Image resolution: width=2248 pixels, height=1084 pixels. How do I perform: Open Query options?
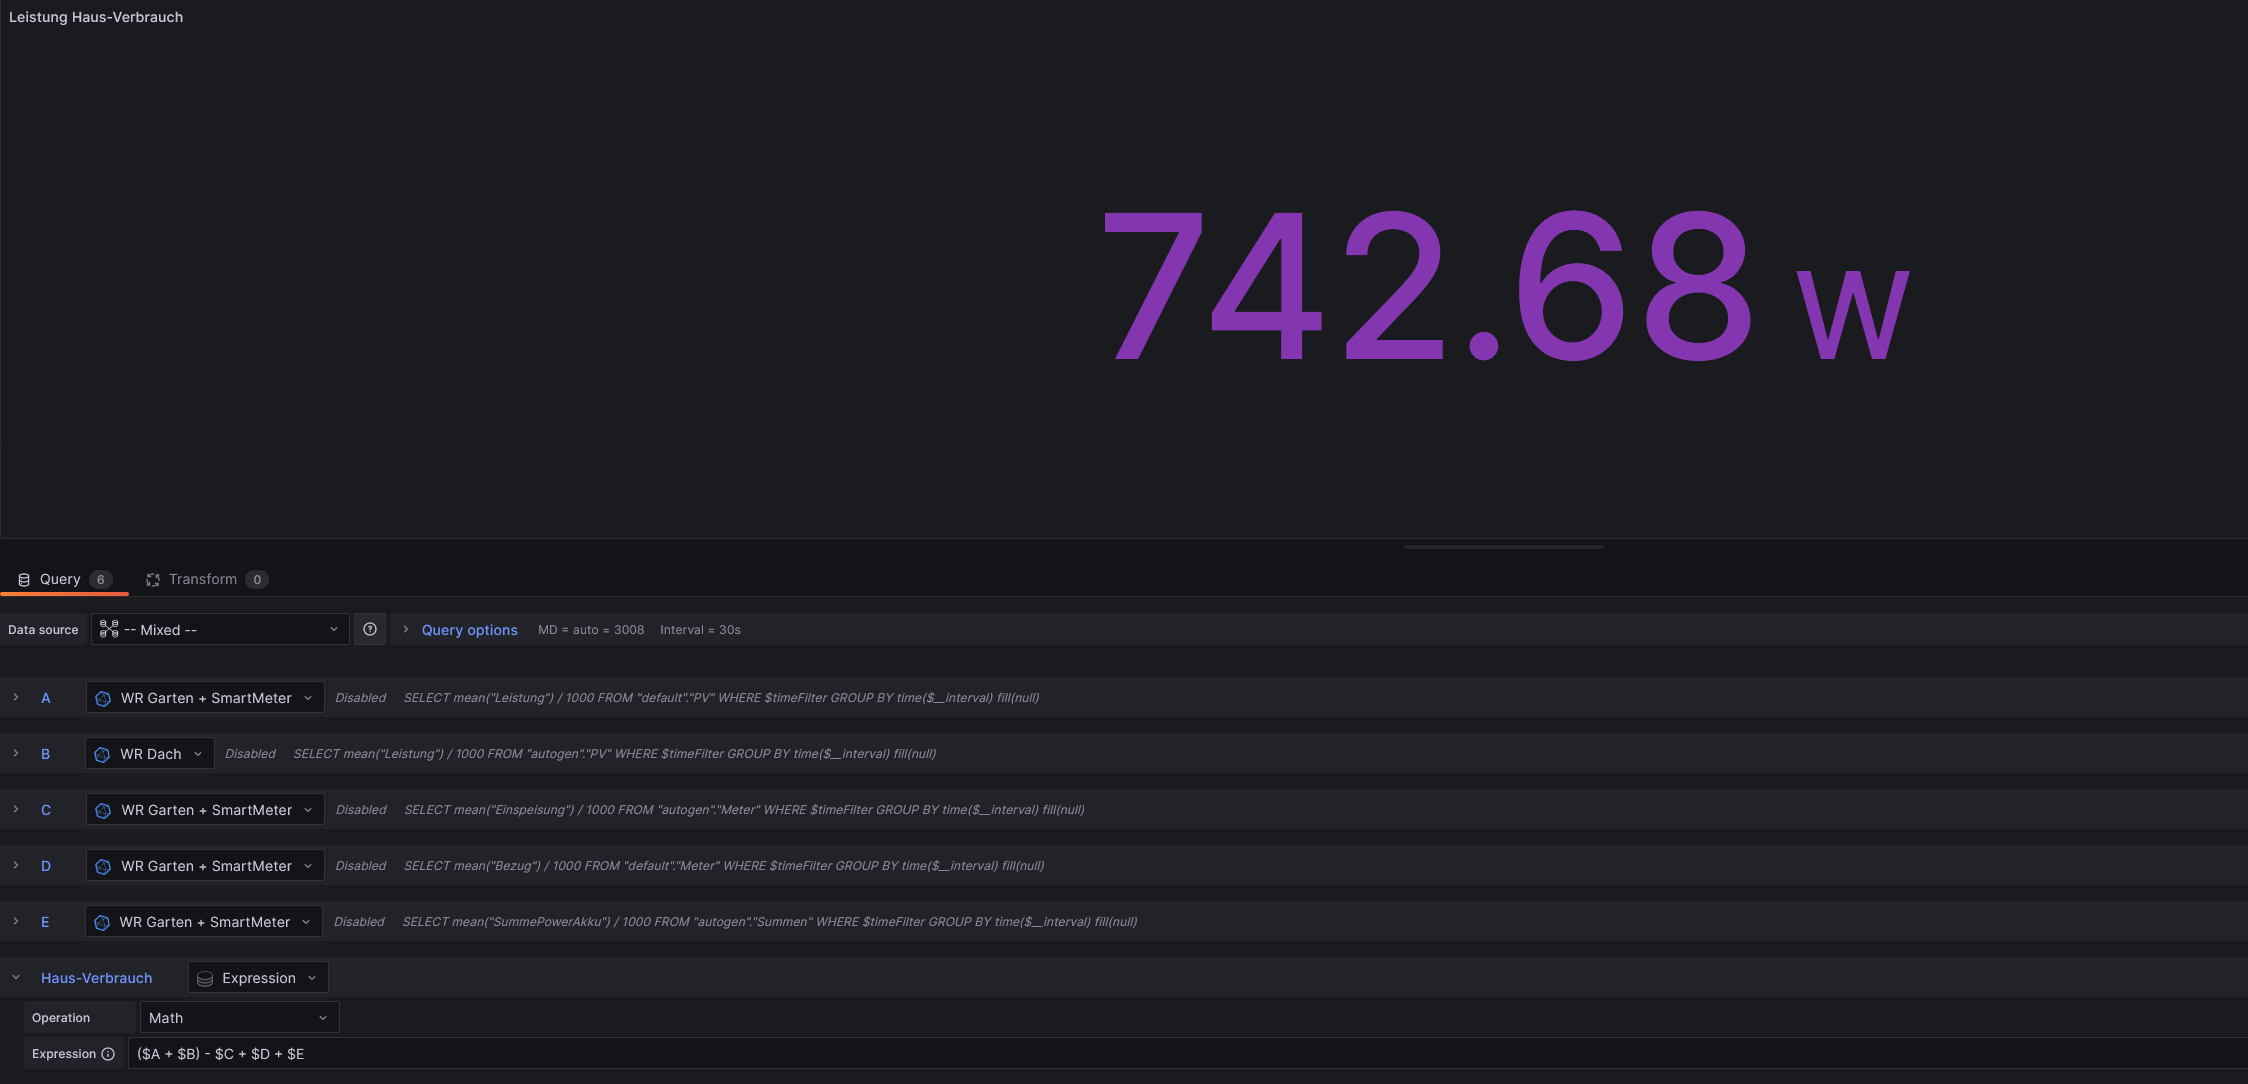pos(469,630)
